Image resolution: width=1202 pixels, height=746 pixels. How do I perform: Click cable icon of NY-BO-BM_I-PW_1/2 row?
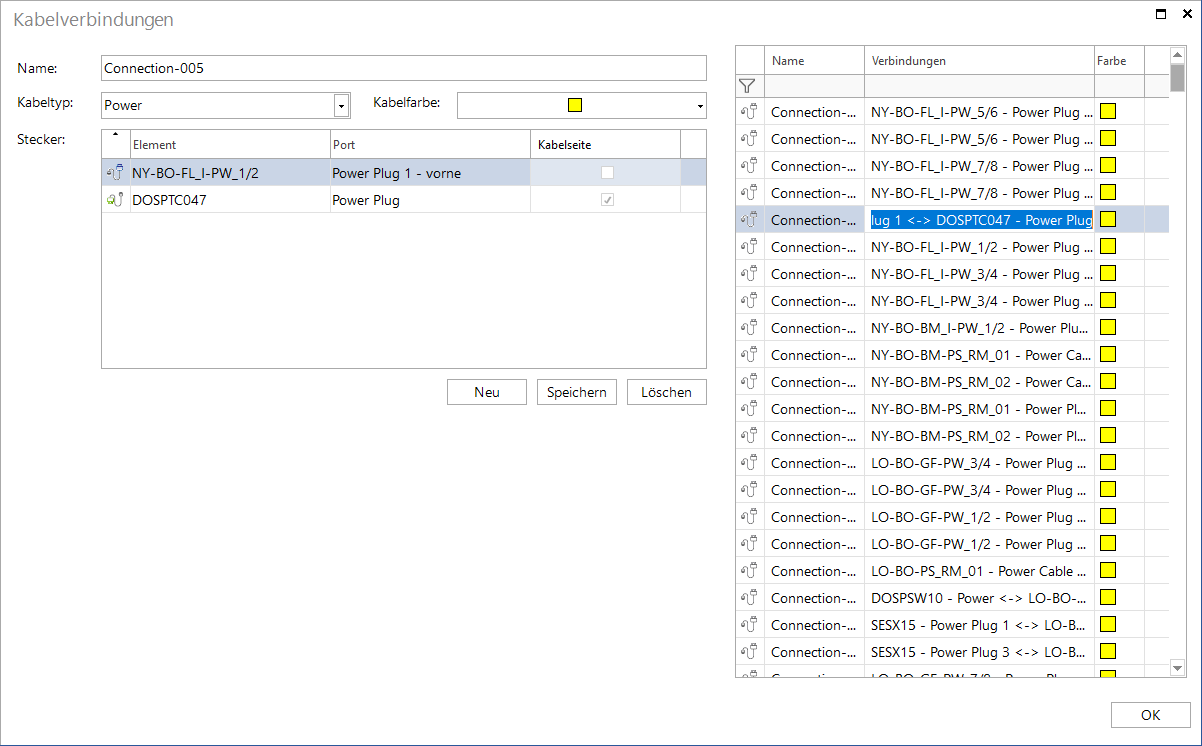pyautogui.click(x=749, y=328)
